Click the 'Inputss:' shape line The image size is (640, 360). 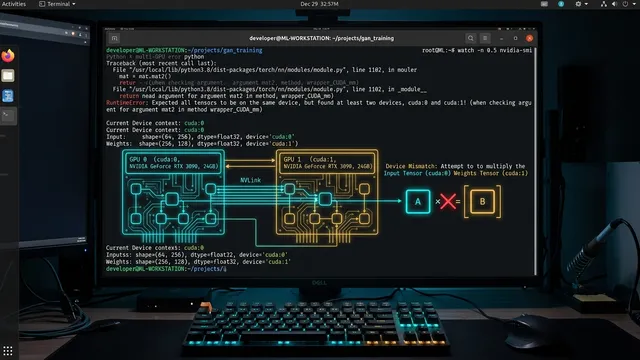196,255
